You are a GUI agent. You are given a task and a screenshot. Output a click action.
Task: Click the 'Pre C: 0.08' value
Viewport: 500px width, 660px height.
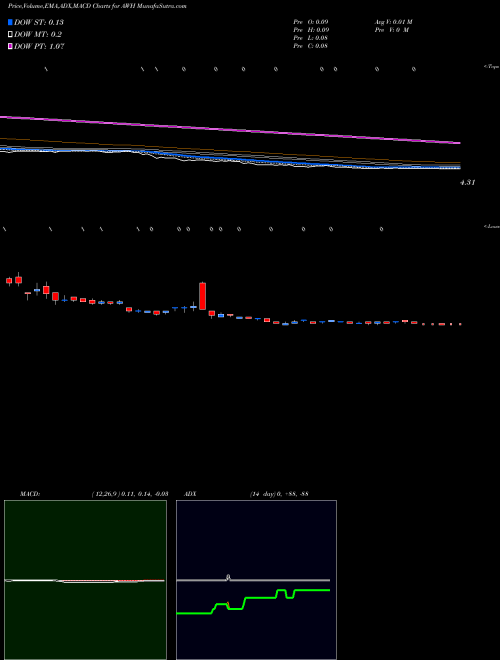[311, 46]
